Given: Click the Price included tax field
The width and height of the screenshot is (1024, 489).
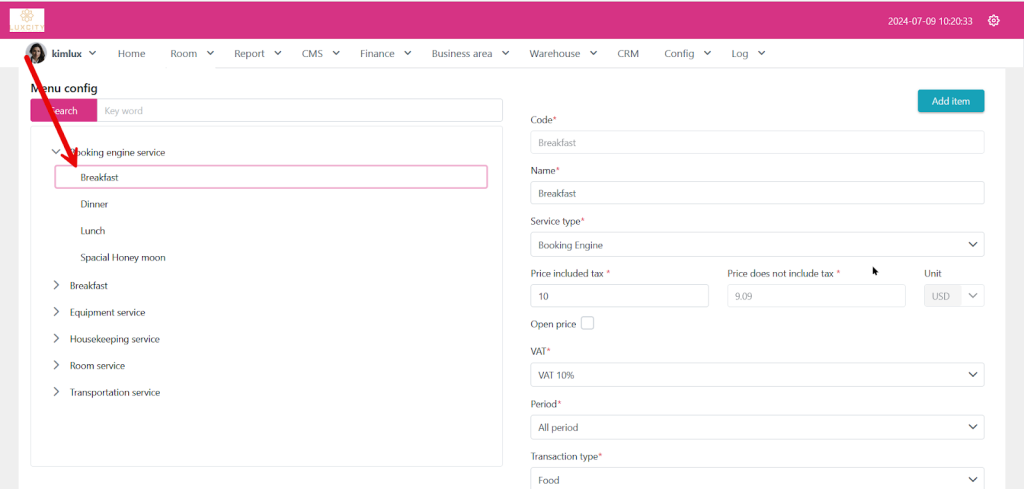Looking at the screenshot, I should pyautogui.click(x=619, y=296).
